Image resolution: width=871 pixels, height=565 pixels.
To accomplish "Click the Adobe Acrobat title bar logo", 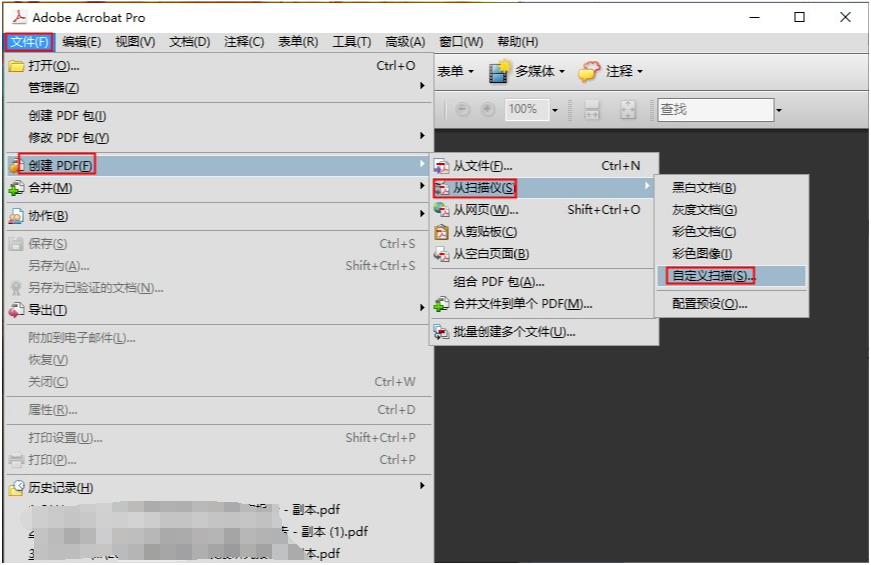I will pos(19,17).
